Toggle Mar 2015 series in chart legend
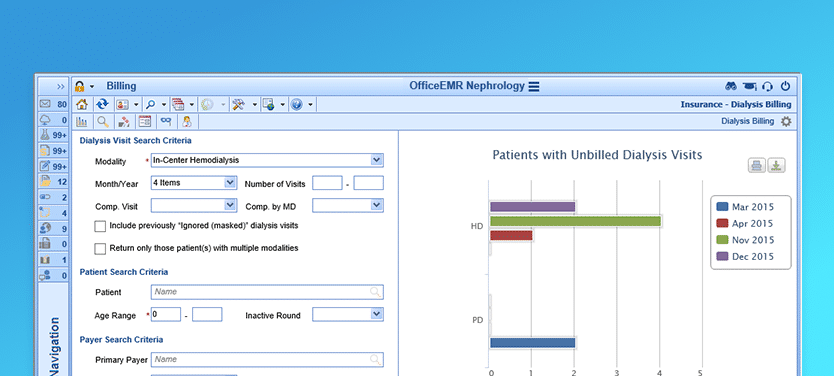834x376 pixels. coord(745,207)
